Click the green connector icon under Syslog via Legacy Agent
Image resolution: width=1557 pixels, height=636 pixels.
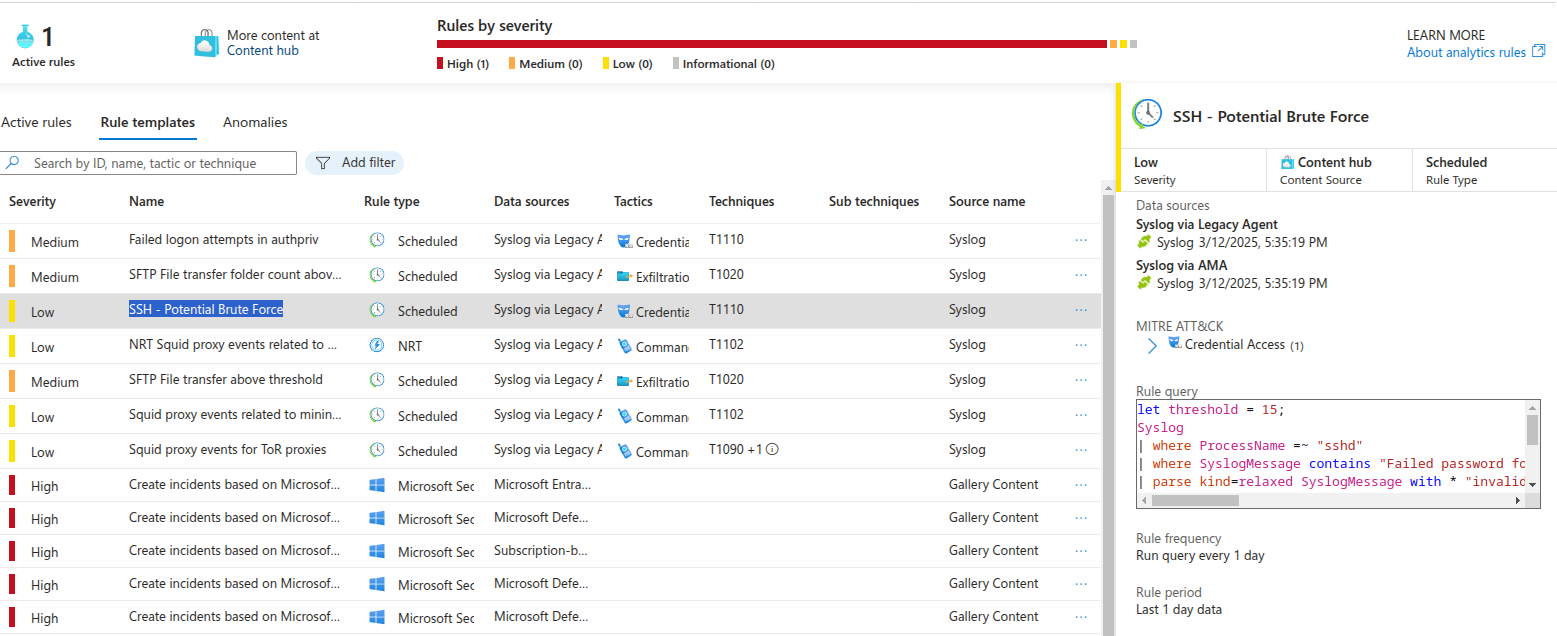click(x=1145, y=242)
